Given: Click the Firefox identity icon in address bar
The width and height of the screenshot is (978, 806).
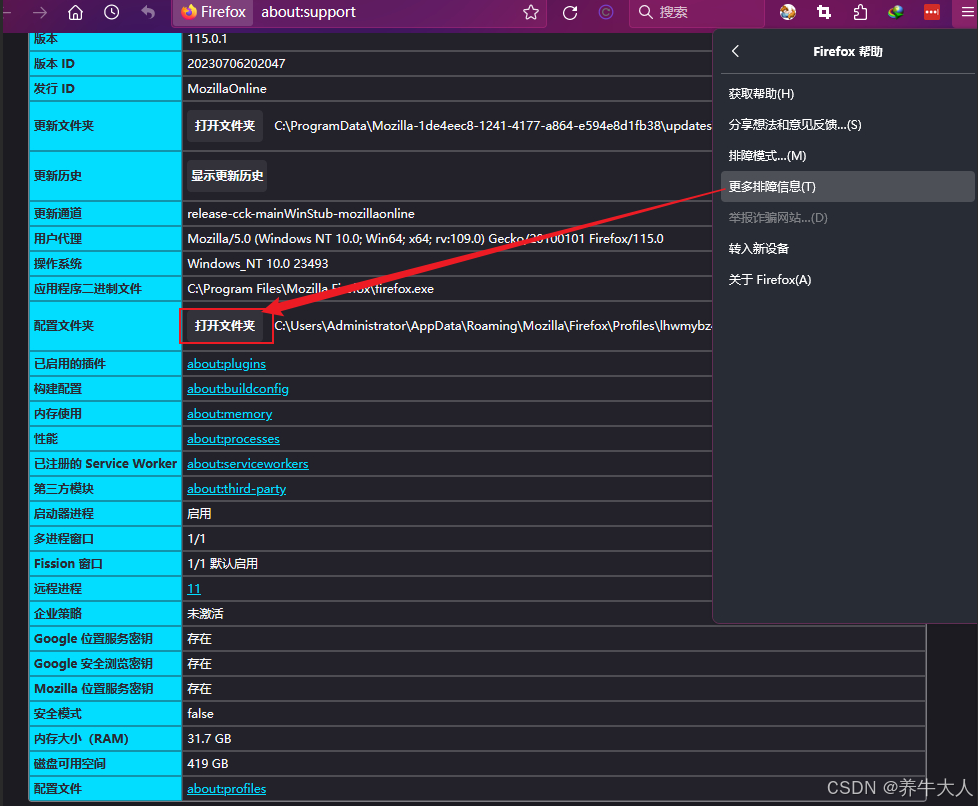Looking at the screenshot, I should pyautogui.click(x=215, y=12).
